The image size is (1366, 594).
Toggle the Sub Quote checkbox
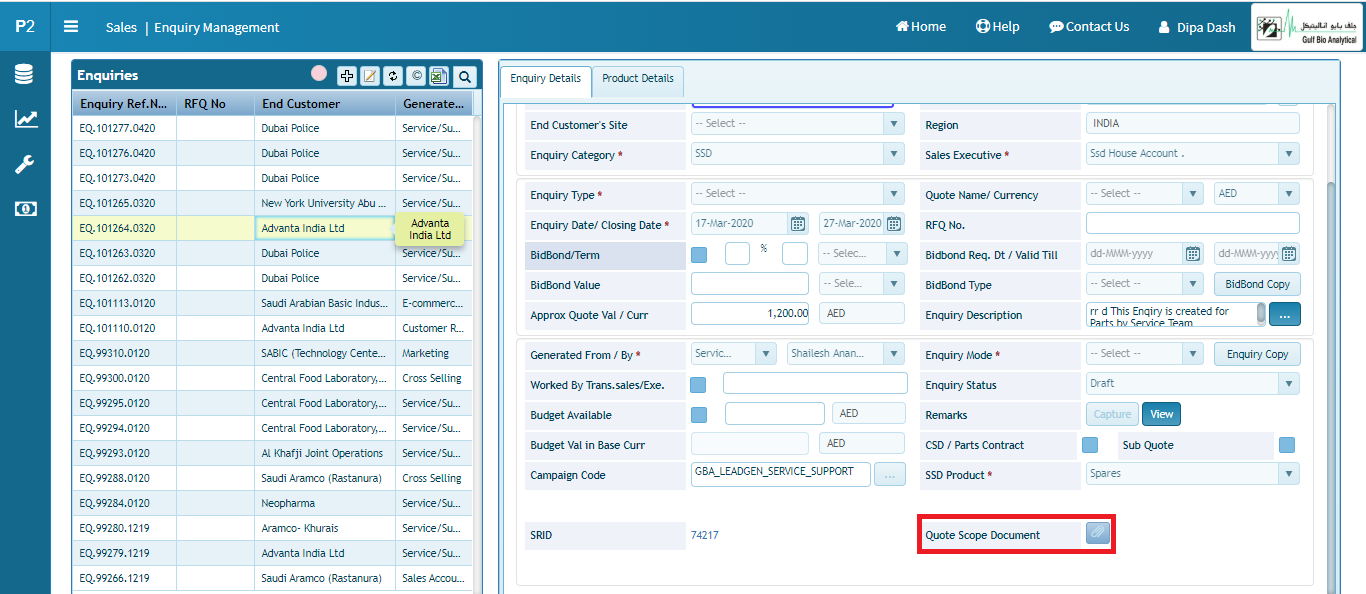point(1287,444)
